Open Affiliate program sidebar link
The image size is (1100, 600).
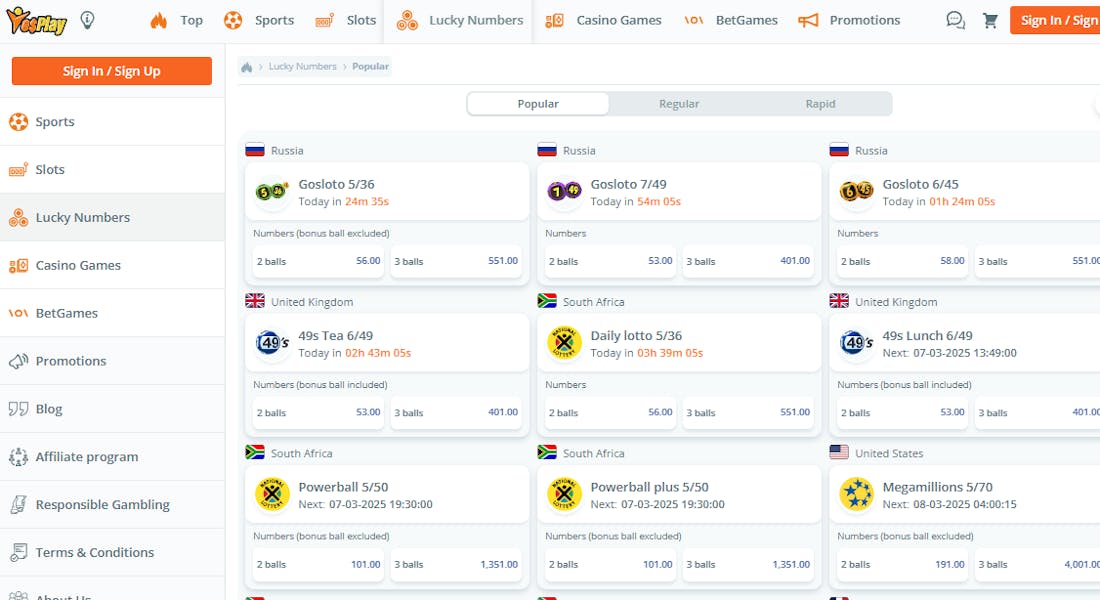pos(87,457)
